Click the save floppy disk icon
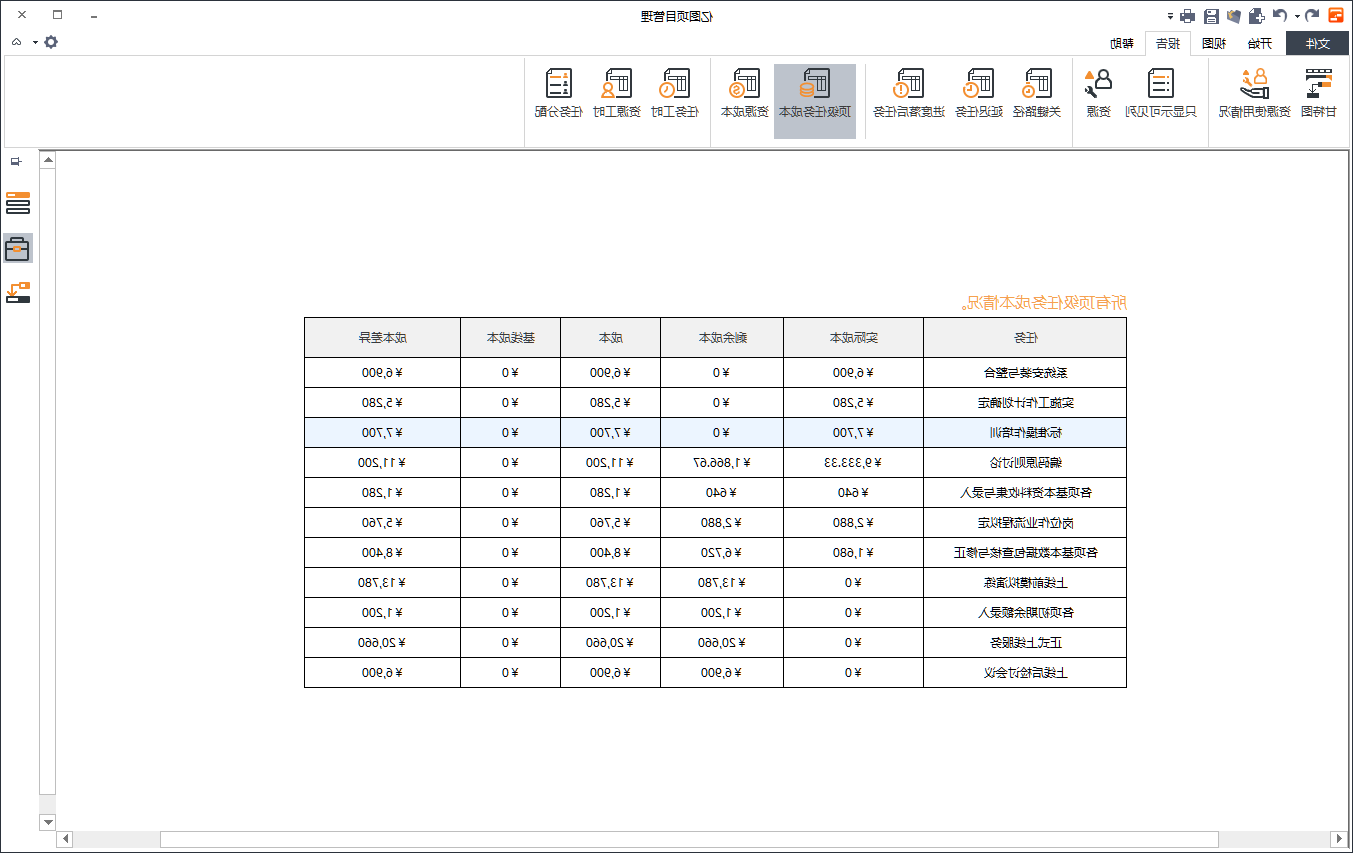Image resolution: width=1353 pixels, height=853 pixels. (1211, 16)
